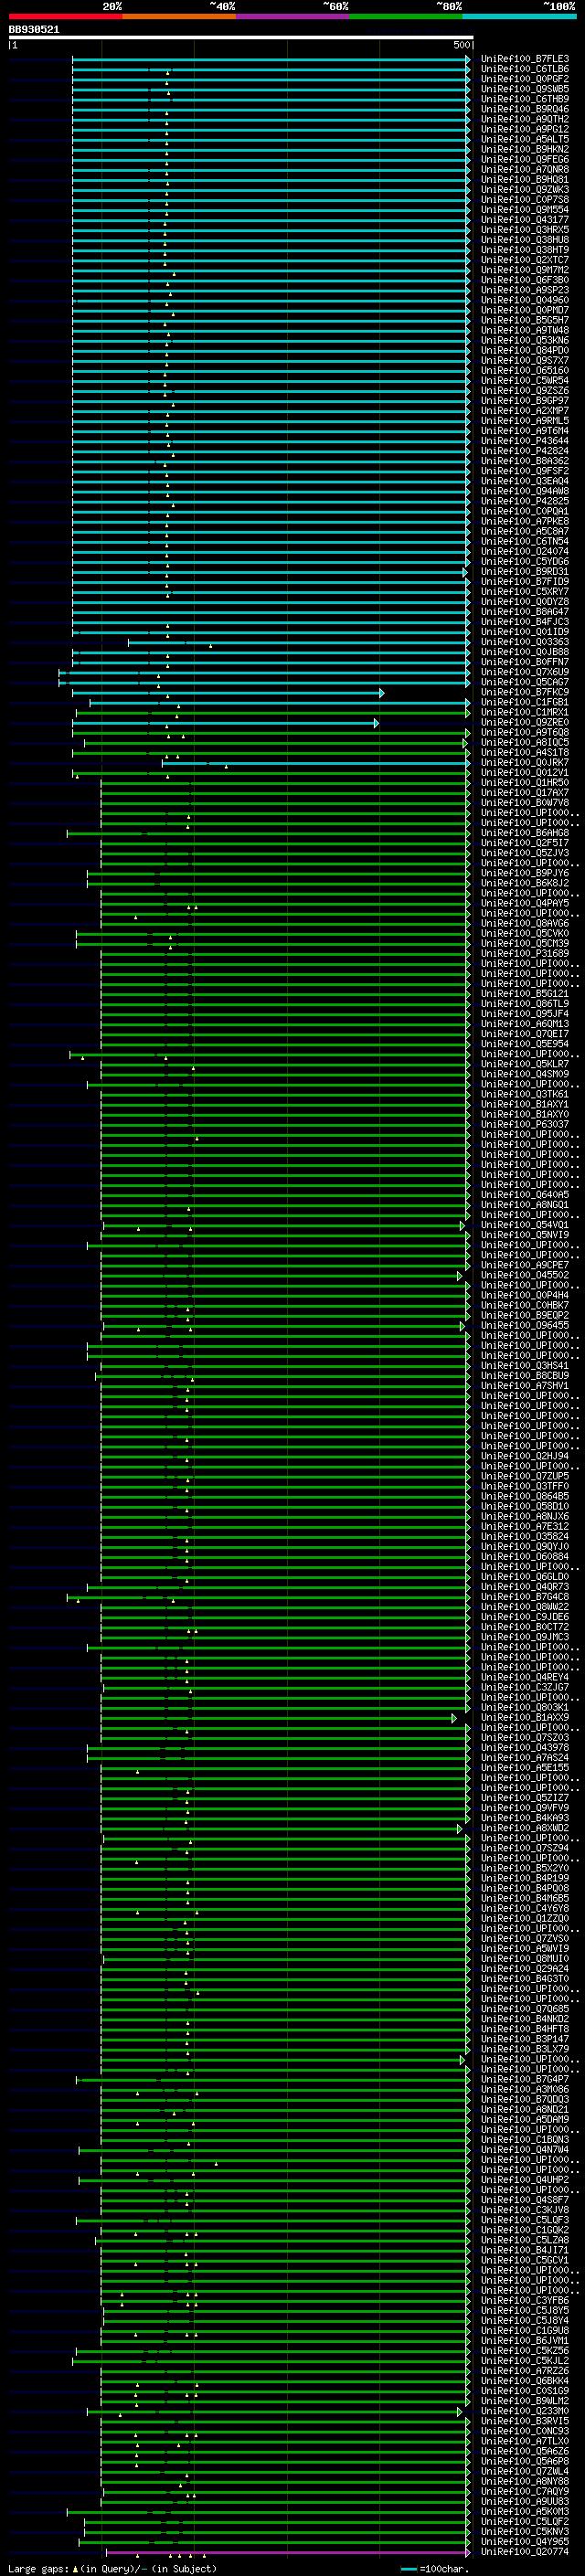
Task: Select the label UniRef100_A9QTH2
Action: [x=524, y=119]
